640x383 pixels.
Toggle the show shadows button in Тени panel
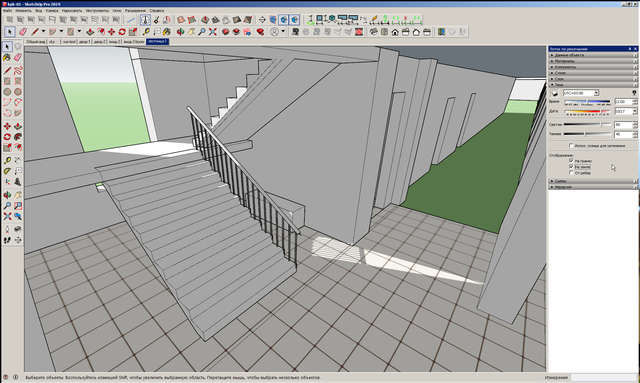[x=555, y=93]
